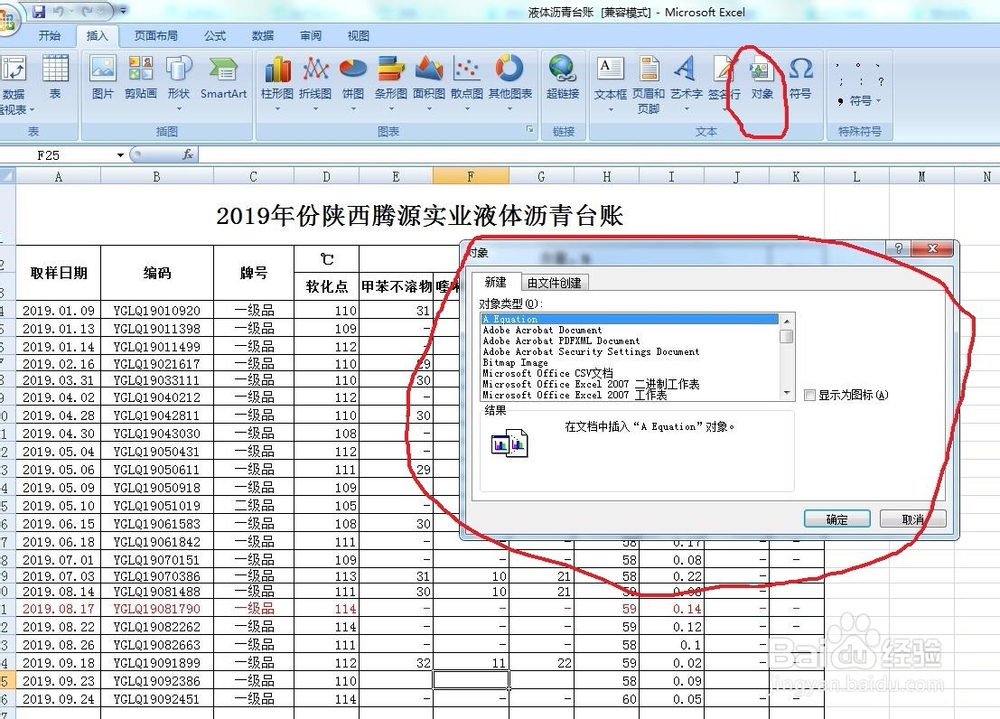The height and width of the screenshot is (719, 1000).
Task: Select 新建 tab in Object dialog
Action: coord(495,282)
